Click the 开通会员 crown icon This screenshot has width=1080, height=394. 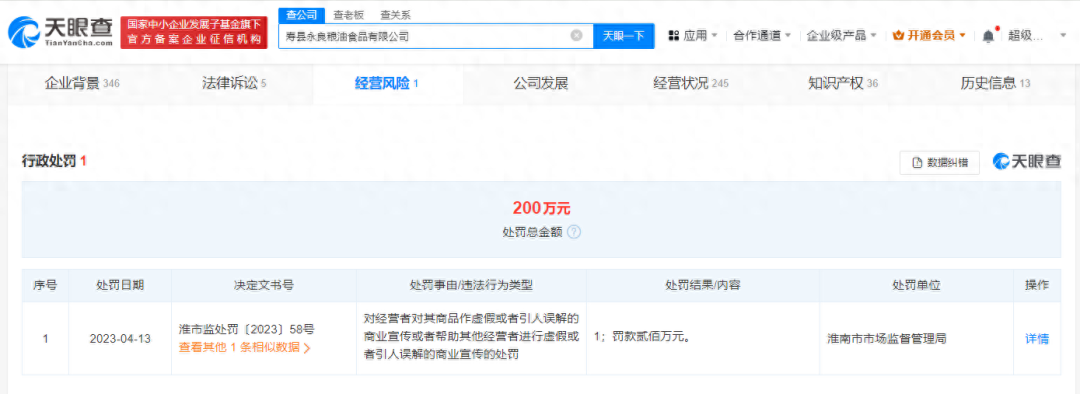click(x=898, y=35)
